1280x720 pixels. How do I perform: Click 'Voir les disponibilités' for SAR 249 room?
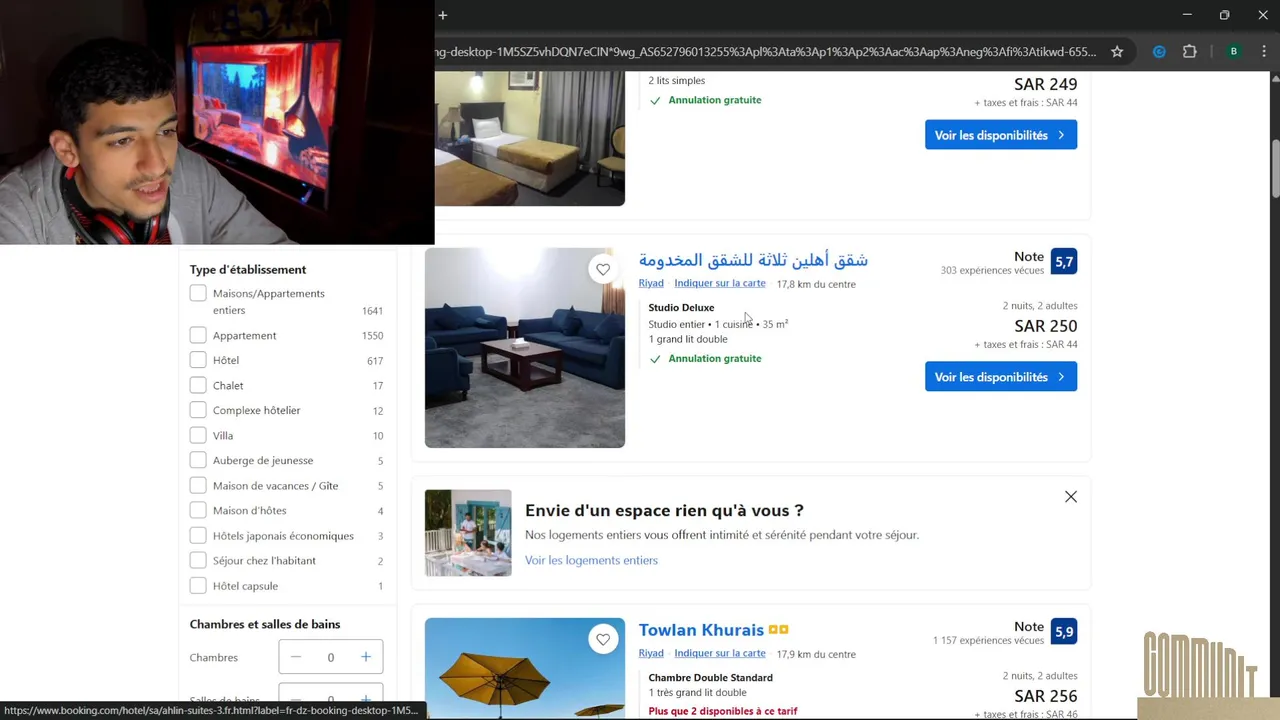pyautogui.click(x=1001, y=135)
